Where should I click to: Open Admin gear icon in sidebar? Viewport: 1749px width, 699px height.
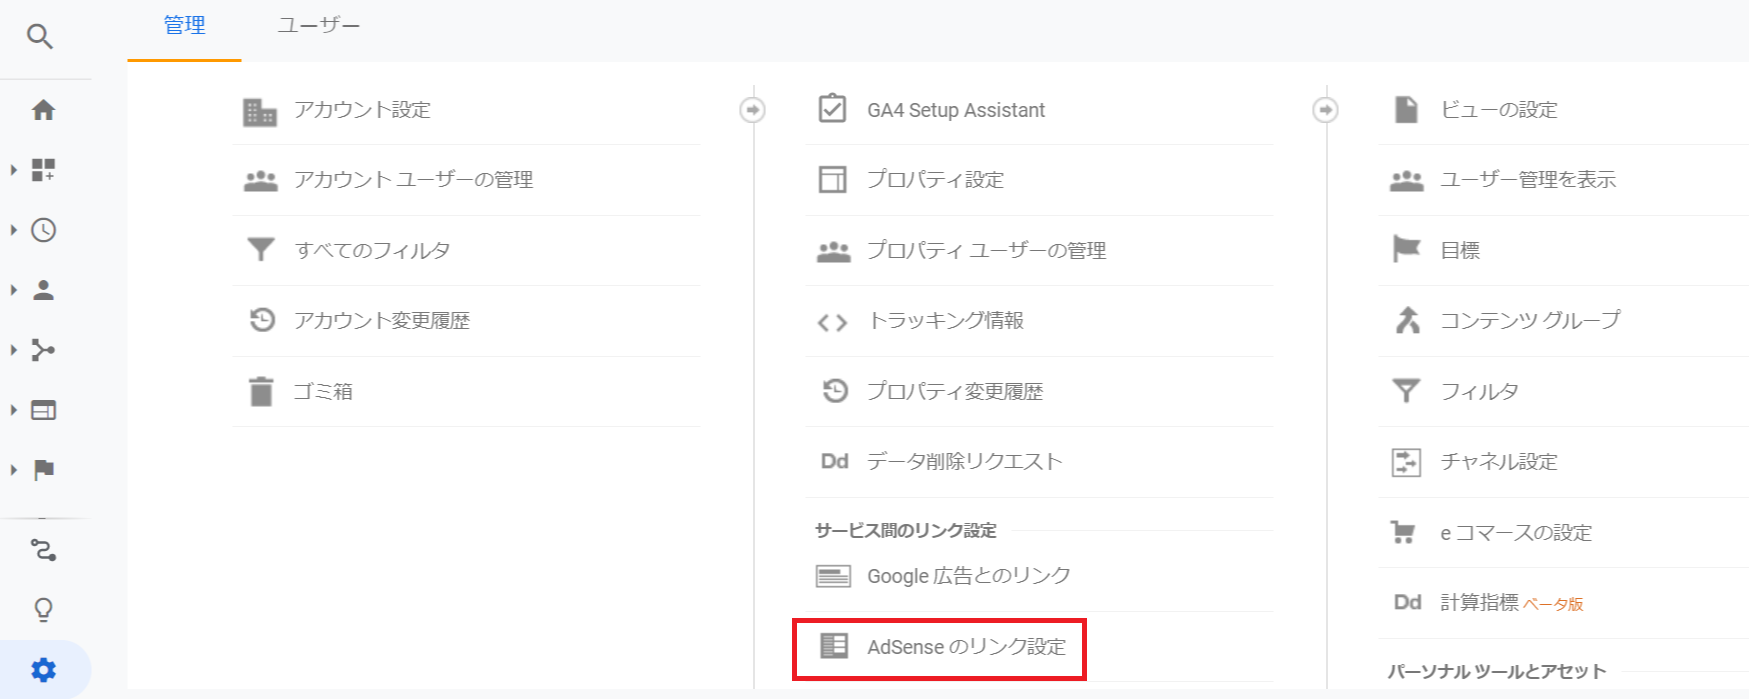(x=43, y=670)
